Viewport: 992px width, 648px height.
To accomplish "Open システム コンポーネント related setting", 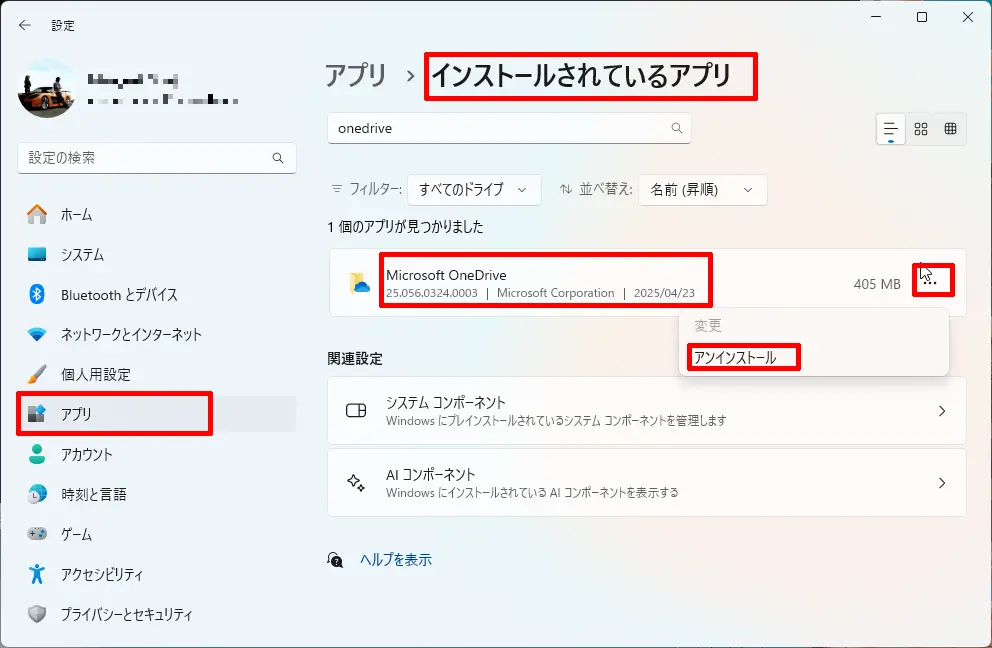I will [x=647, y=411].
